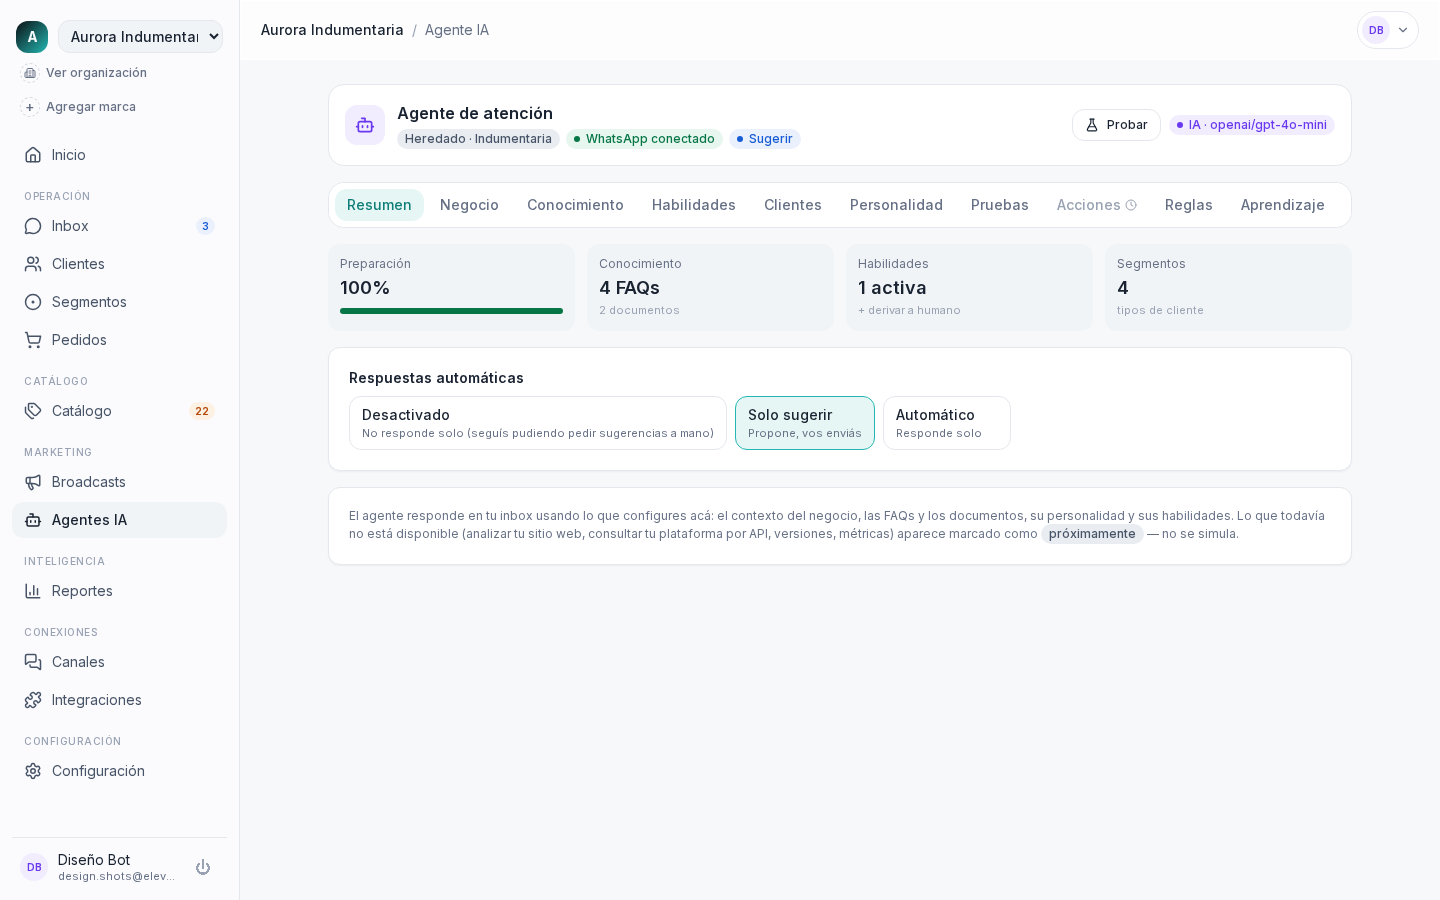Click the Agregar marca link

click(x=91, y=107)
